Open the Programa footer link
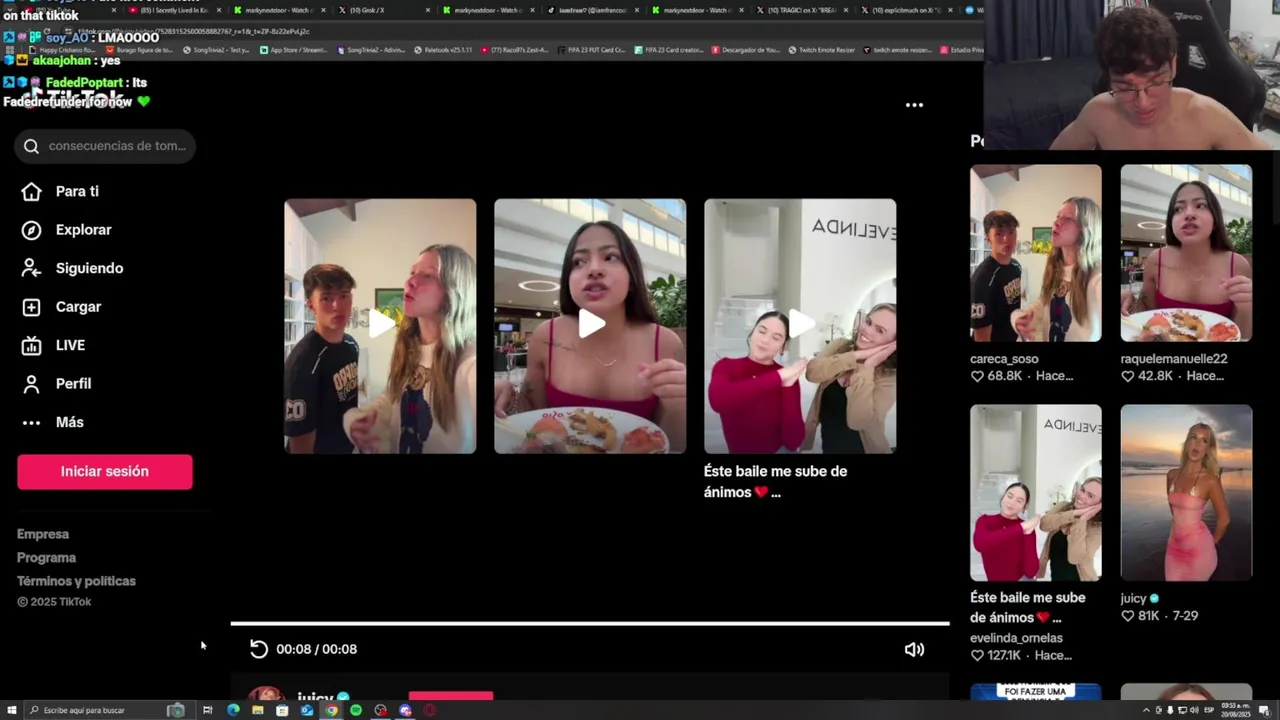The width and height of the screenshot is (1280, 720). pos(46,558)
